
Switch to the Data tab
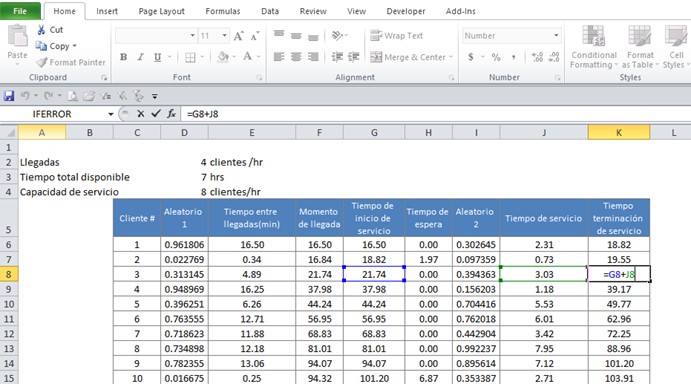(270, 11)
